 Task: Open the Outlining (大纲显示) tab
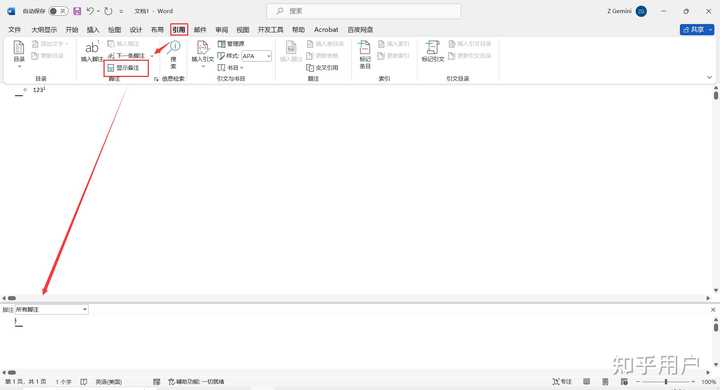pyautogui.click(x=44, y=29)
